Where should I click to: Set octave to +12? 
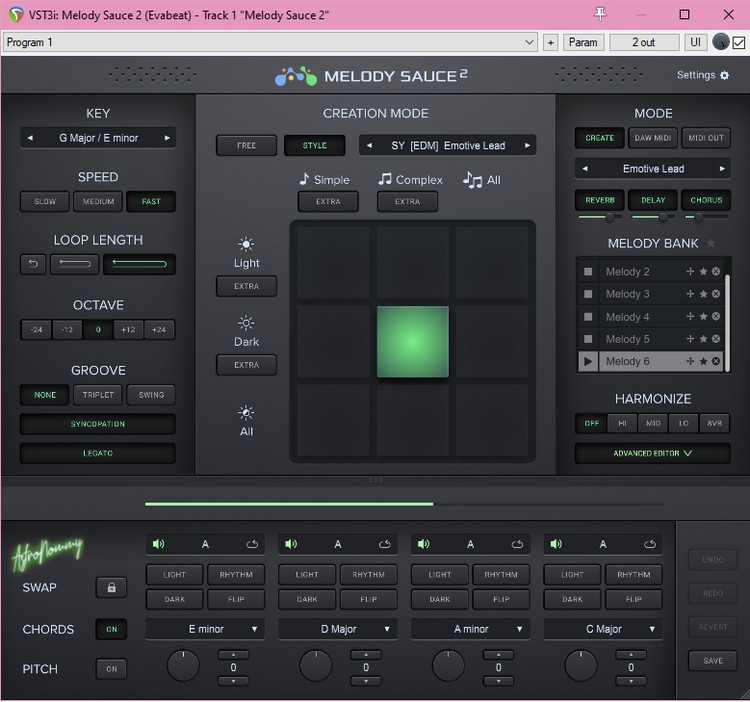pyautogui.click(x=128, y=329)
